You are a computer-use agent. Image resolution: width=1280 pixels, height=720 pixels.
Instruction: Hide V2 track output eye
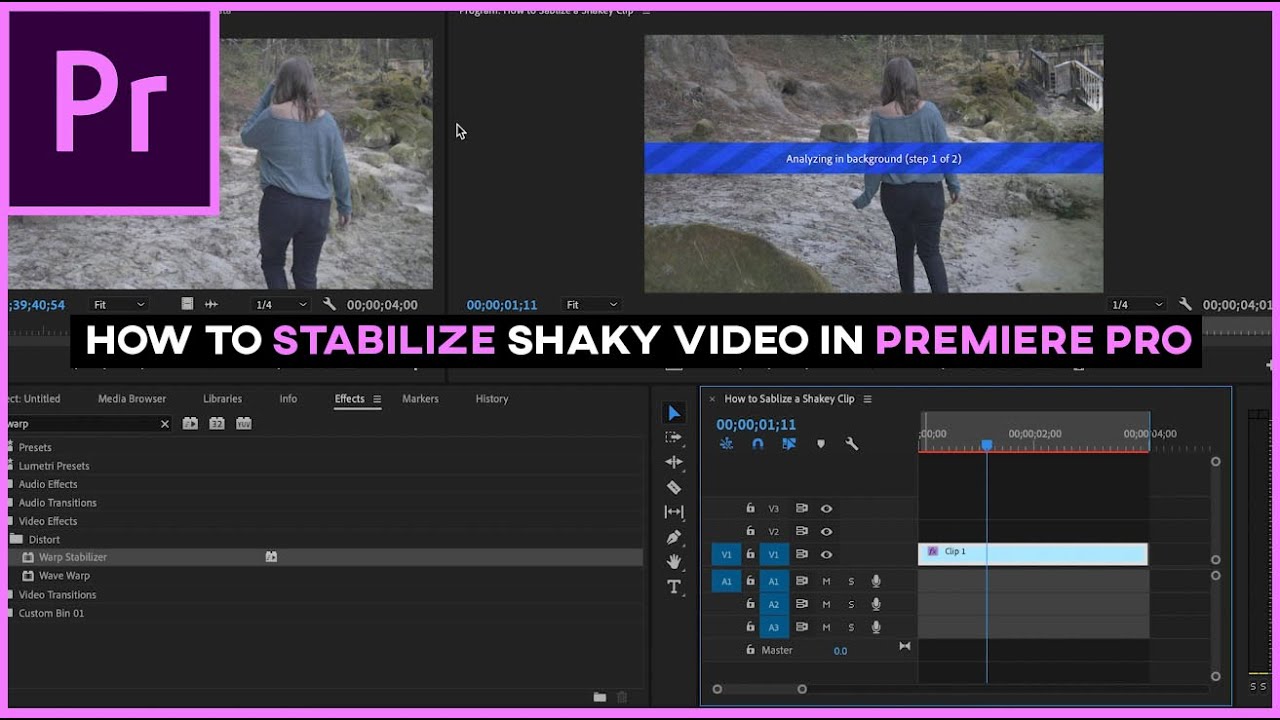tap(826, 531)
